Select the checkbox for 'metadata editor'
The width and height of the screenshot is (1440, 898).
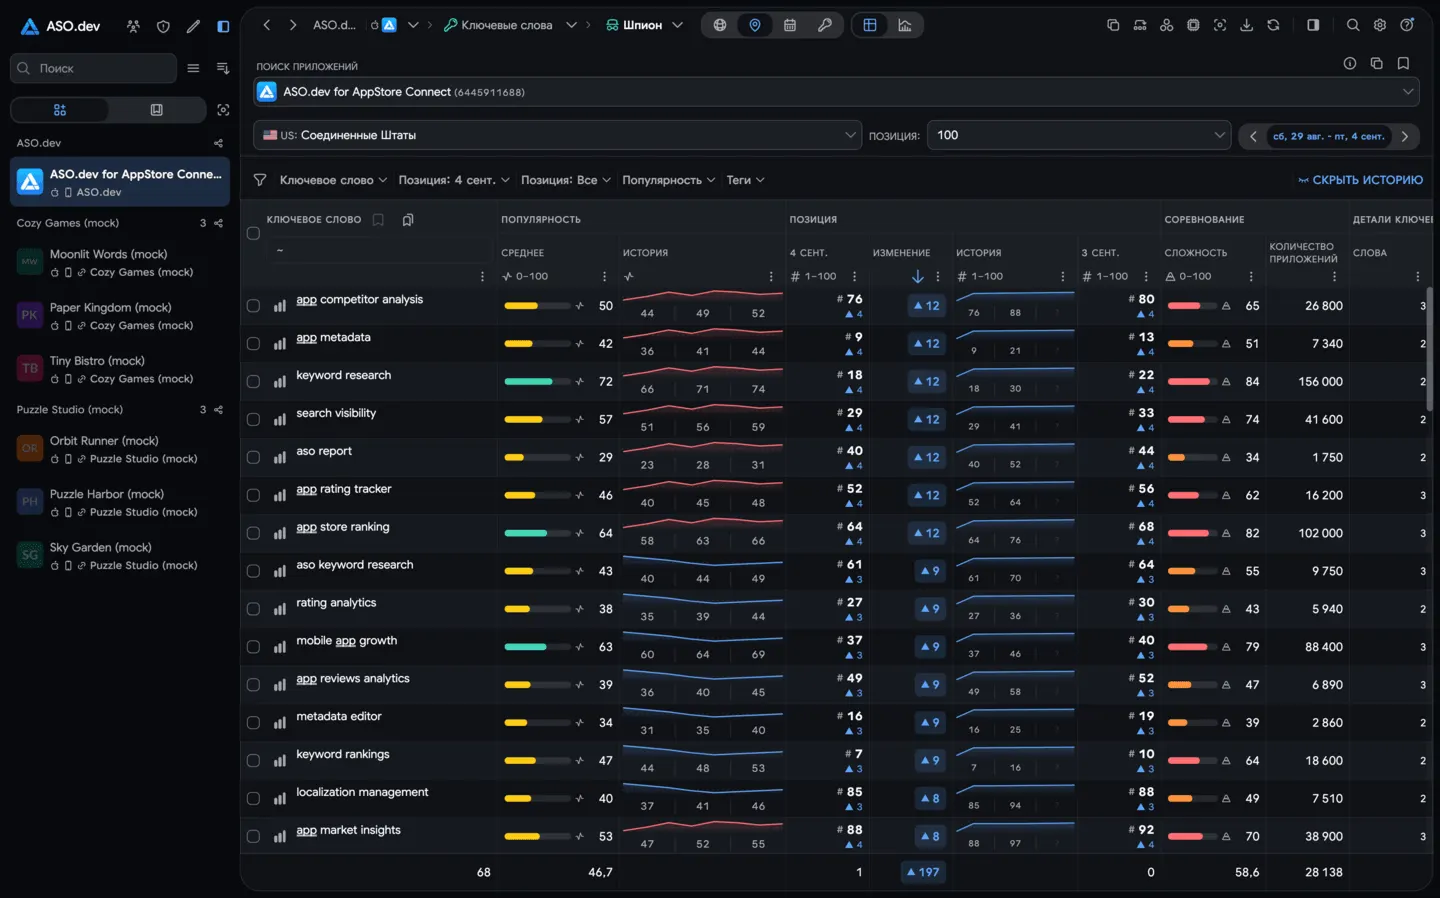253,723
